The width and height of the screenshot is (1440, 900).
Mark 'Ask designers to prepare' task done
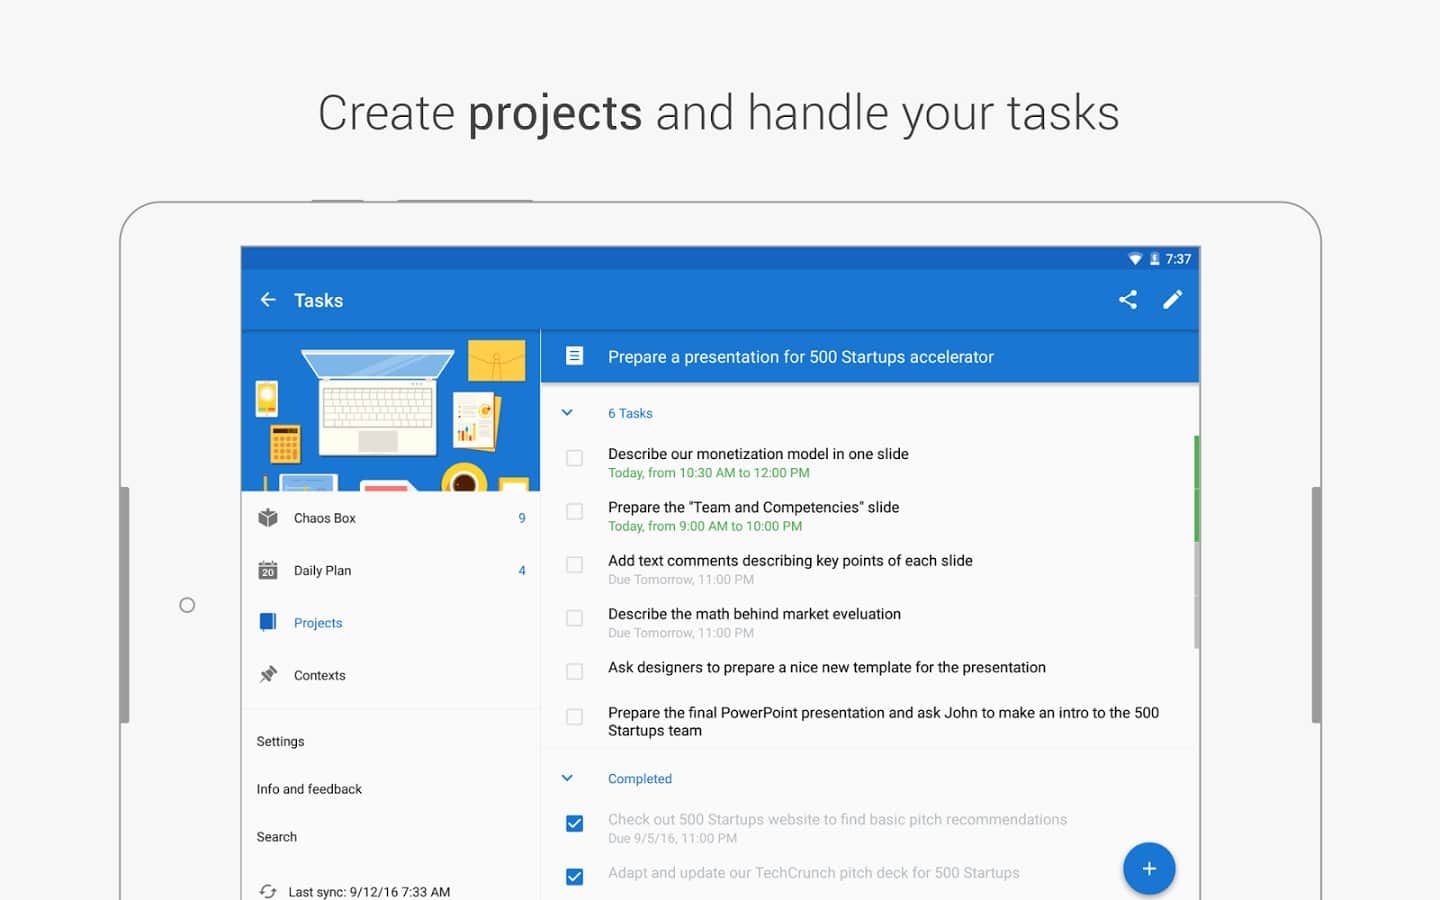pyautogui.click(x=574, y=671)
